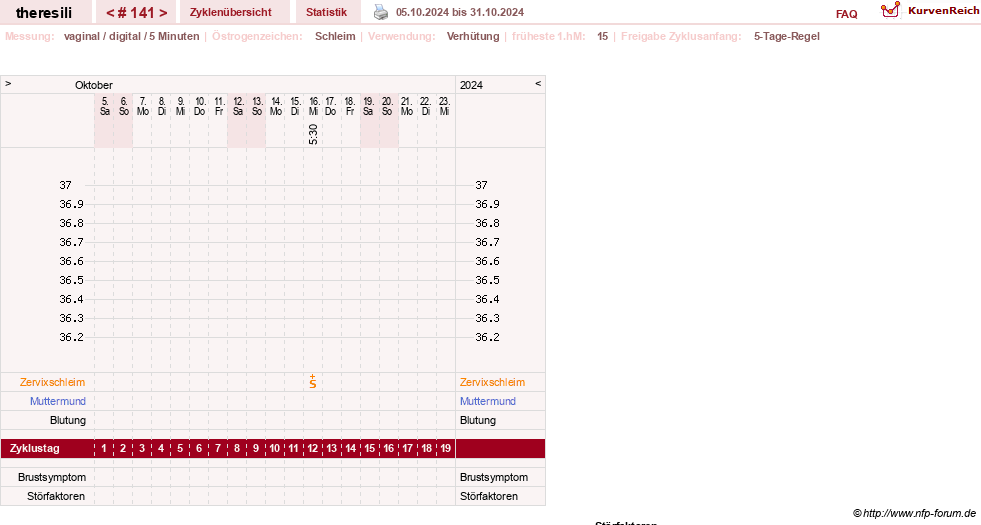Select Zyklustag 15
Viewport: 981px width, 525px height.
[370, 449]
